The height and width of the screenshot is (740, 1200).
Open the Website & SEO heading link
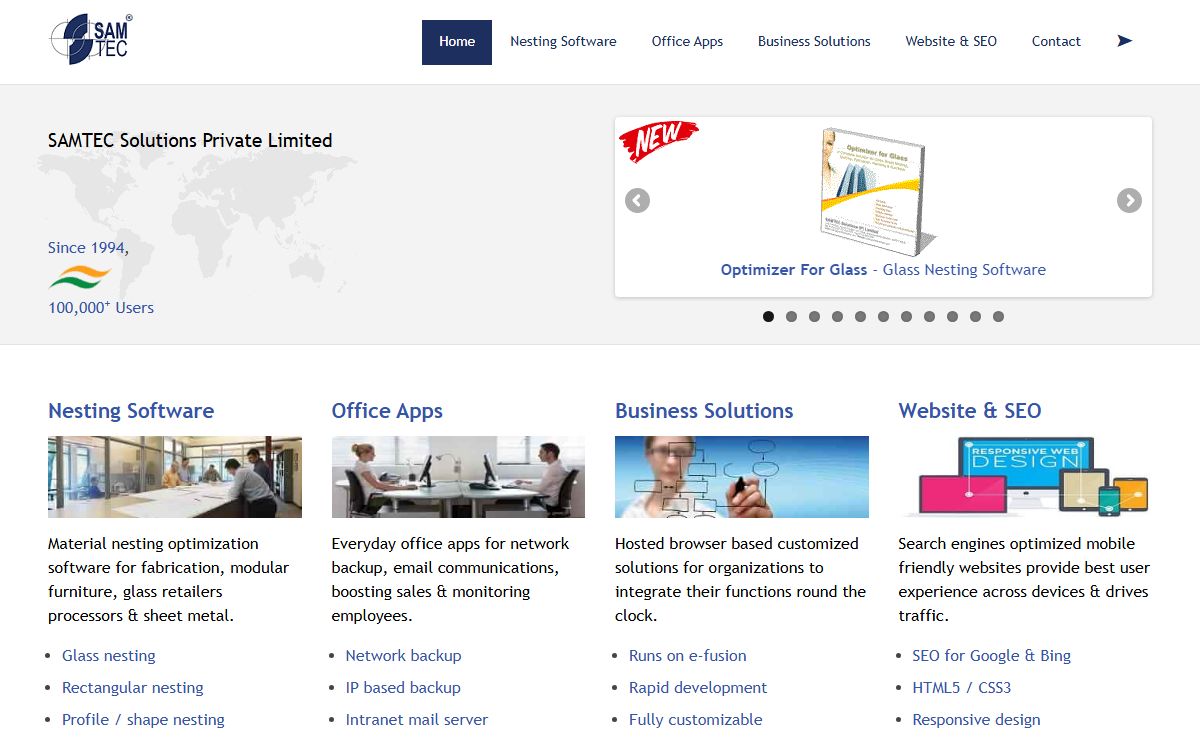click(970, 411)
